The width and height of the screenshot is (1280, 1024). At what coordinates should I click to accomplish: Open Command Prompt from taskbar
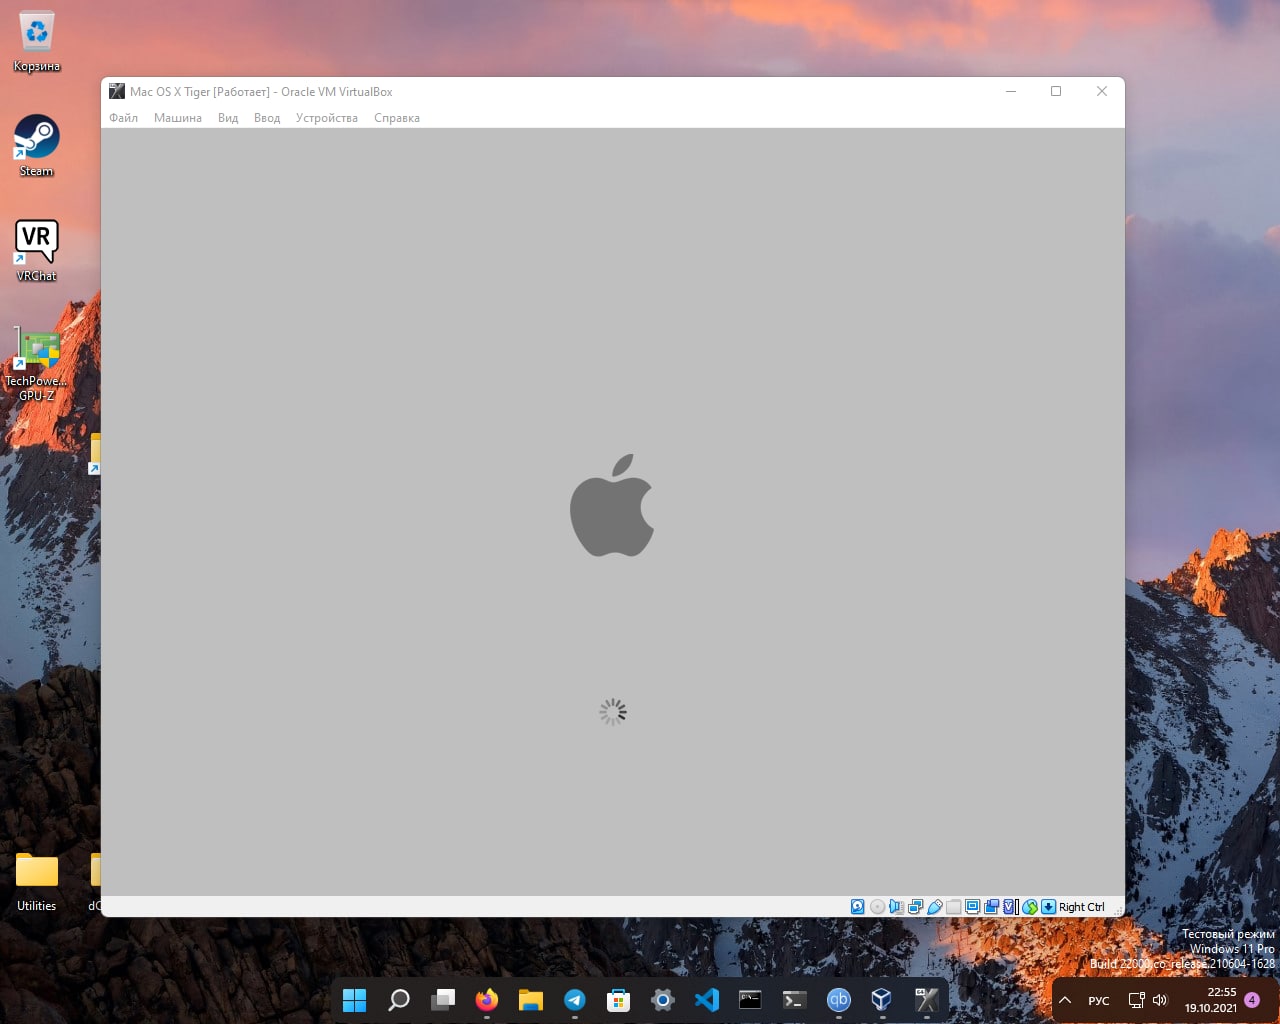click(751, 1000)
